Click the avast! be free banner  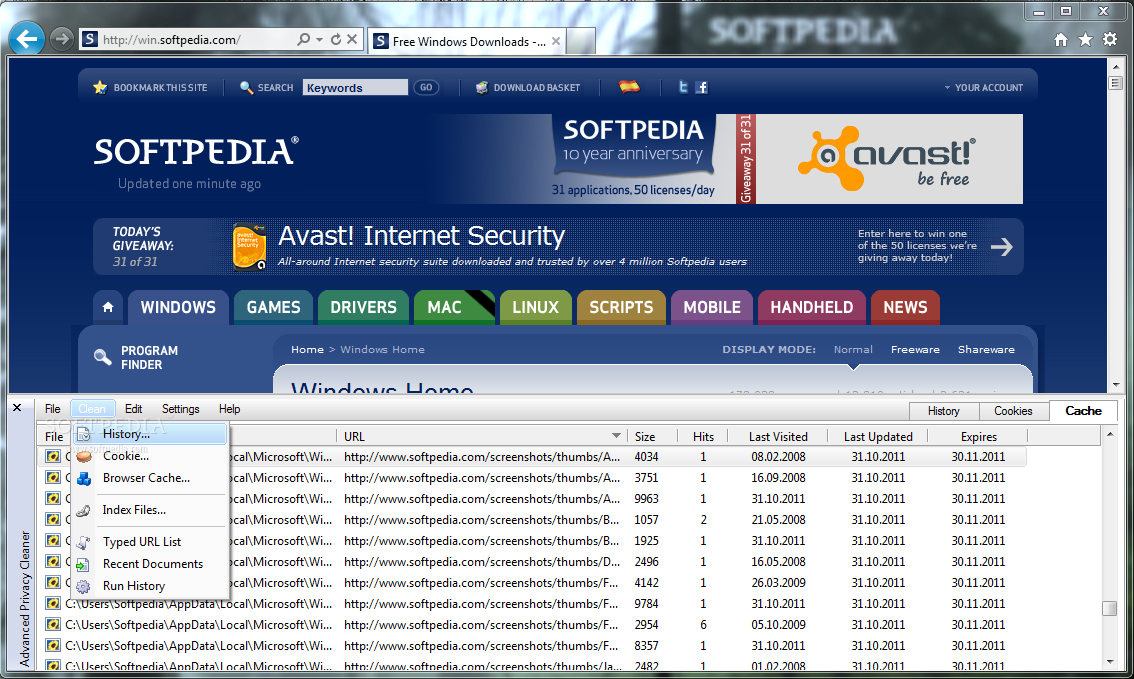click(890, 159)
